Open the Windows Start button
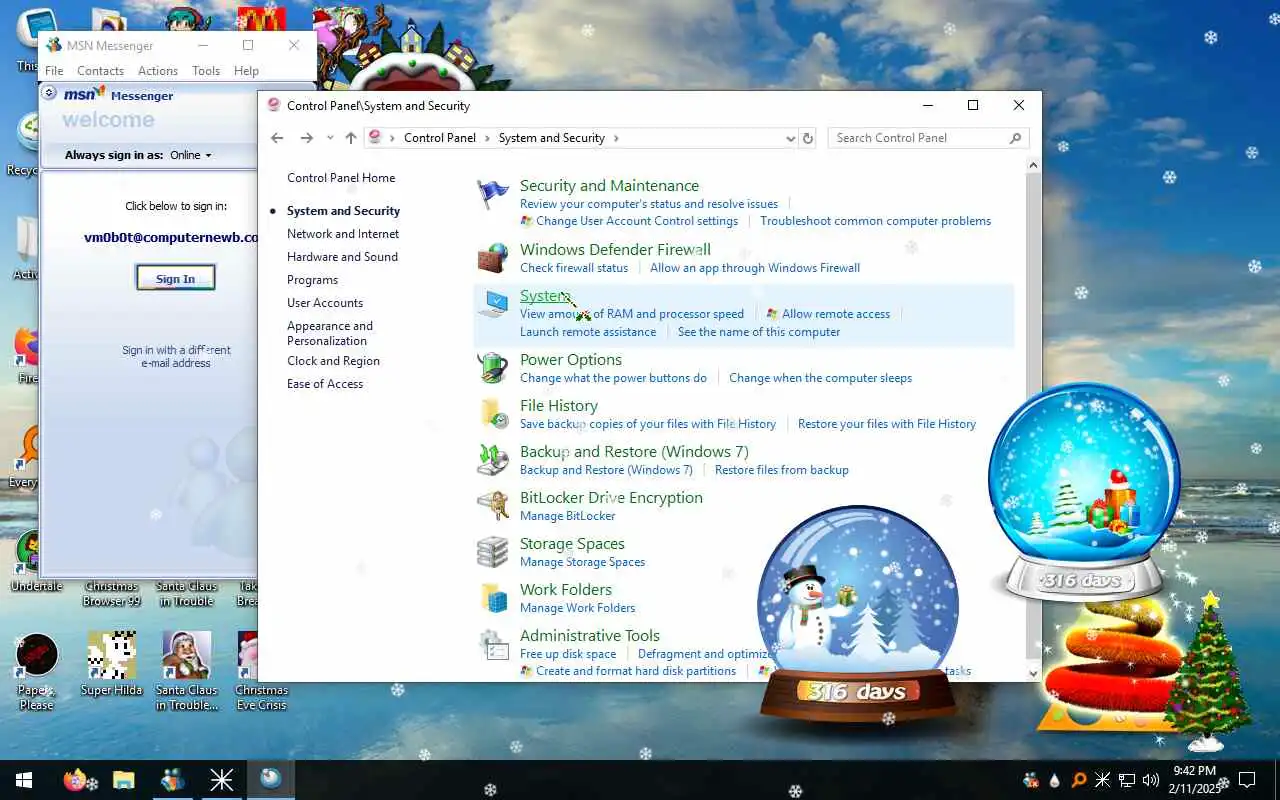 [x=24, y=780]
